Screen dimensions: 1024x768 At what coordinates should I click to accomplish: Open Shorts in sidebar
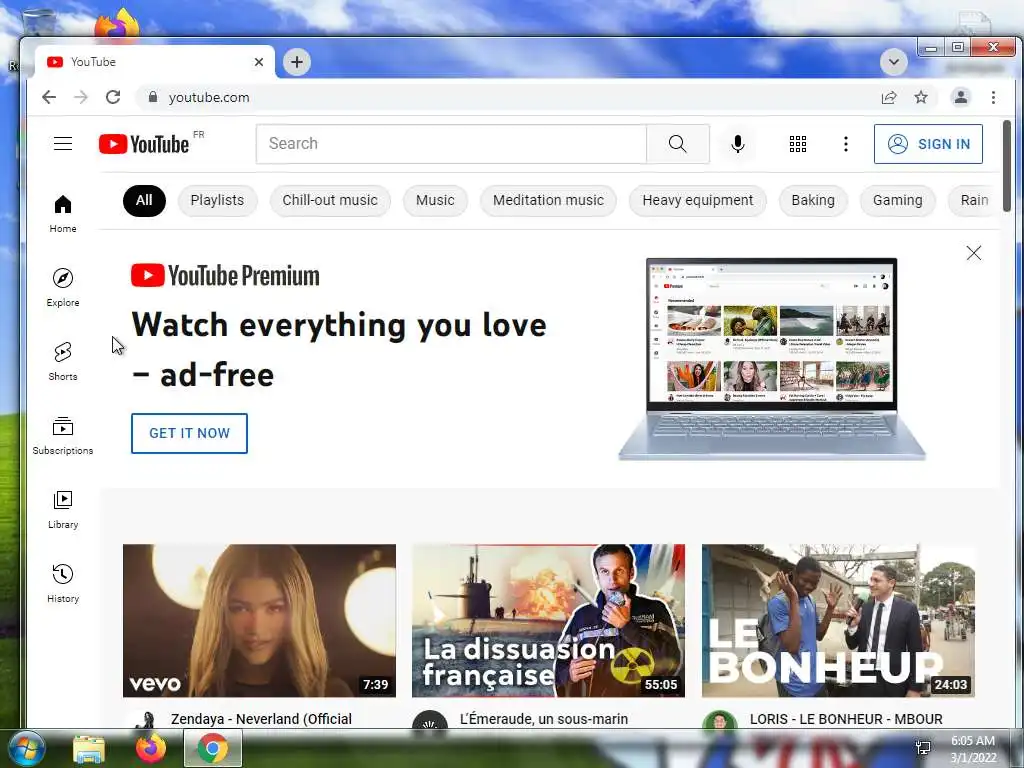pos(63,361)
